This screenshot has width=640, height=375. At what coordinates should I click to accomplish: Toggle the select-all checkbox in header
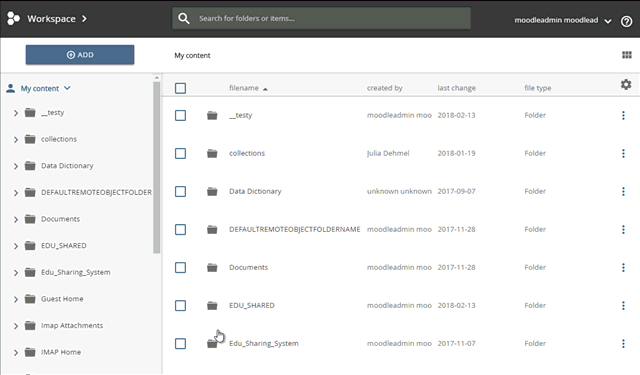[x=180, y=88]
